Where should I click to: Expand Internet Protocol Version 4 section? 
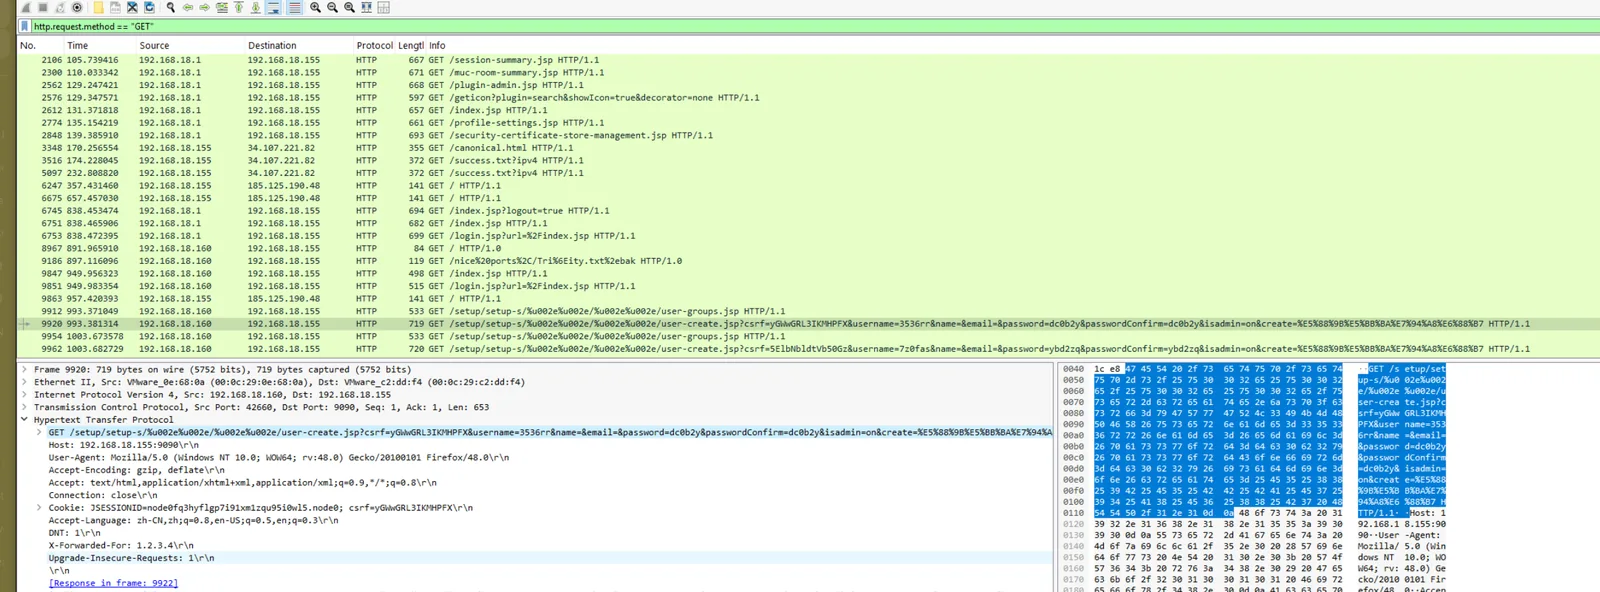click(x=24, y=394)
